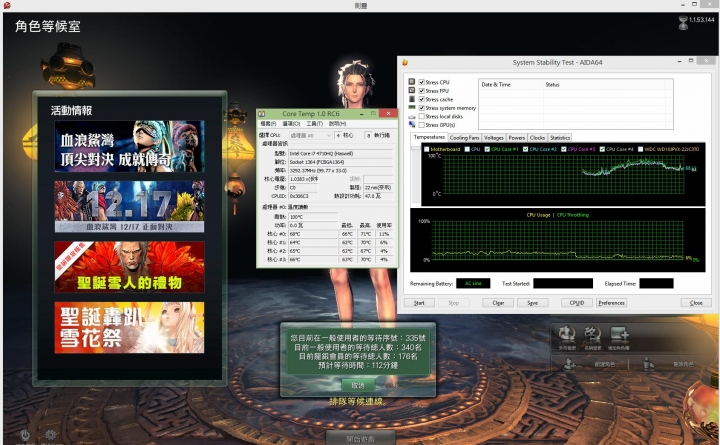Click the create character icon with plus sign
The image size is (720, 445).
point(570,364)
